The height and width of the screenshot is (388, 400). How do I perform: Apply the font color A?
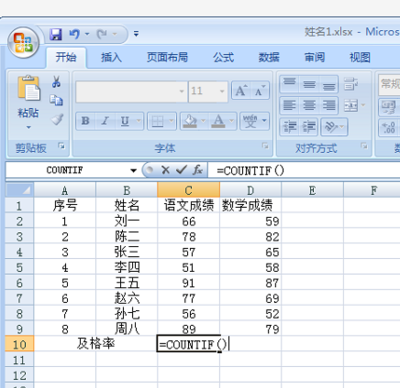tap(218, 121)
